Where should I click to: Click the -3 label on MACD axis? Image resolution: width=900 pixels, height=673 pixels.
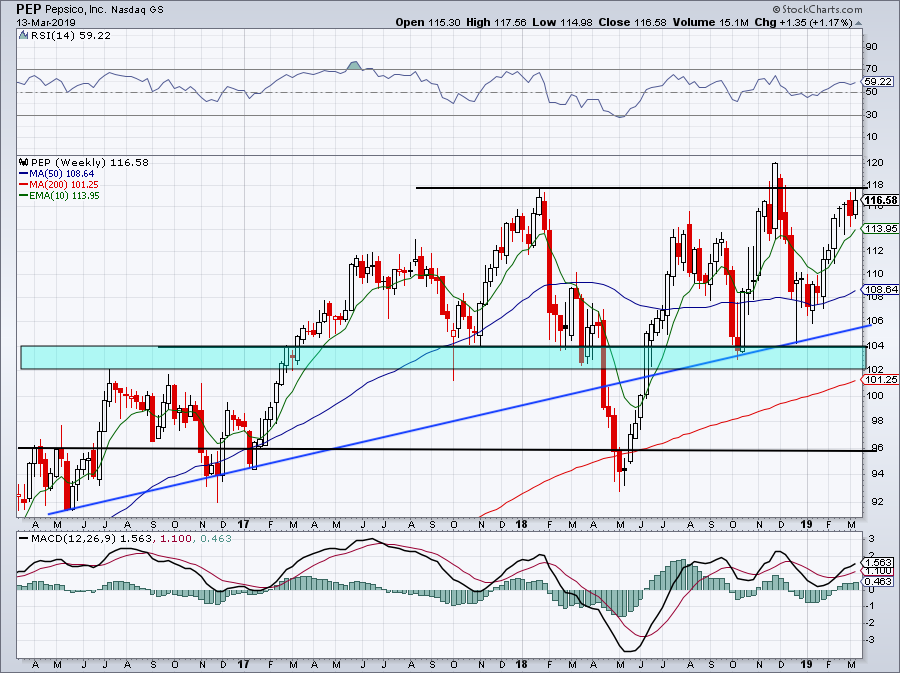click(870, 639)
